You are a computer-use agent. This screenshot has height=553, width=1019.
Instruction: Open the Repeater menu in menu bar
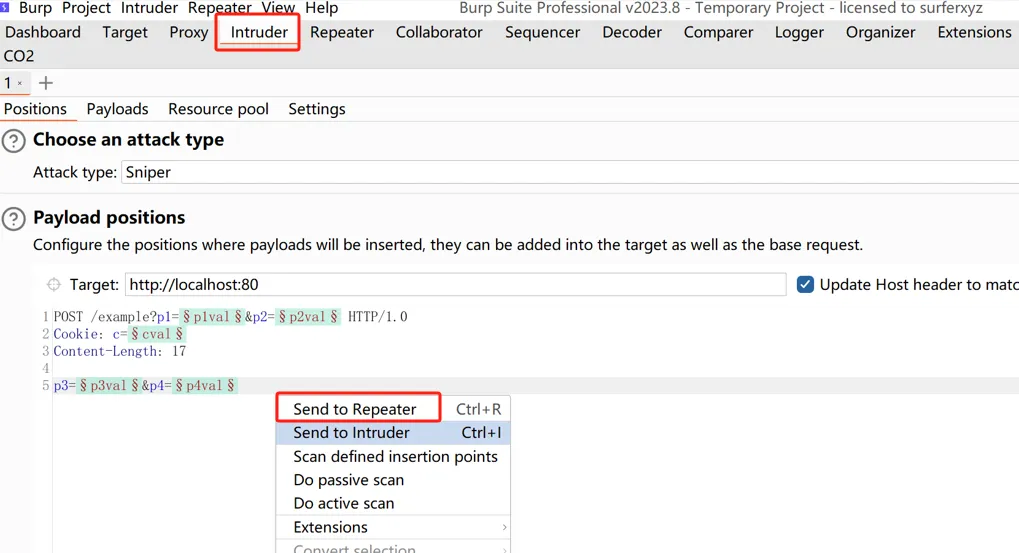coord(220,8)
